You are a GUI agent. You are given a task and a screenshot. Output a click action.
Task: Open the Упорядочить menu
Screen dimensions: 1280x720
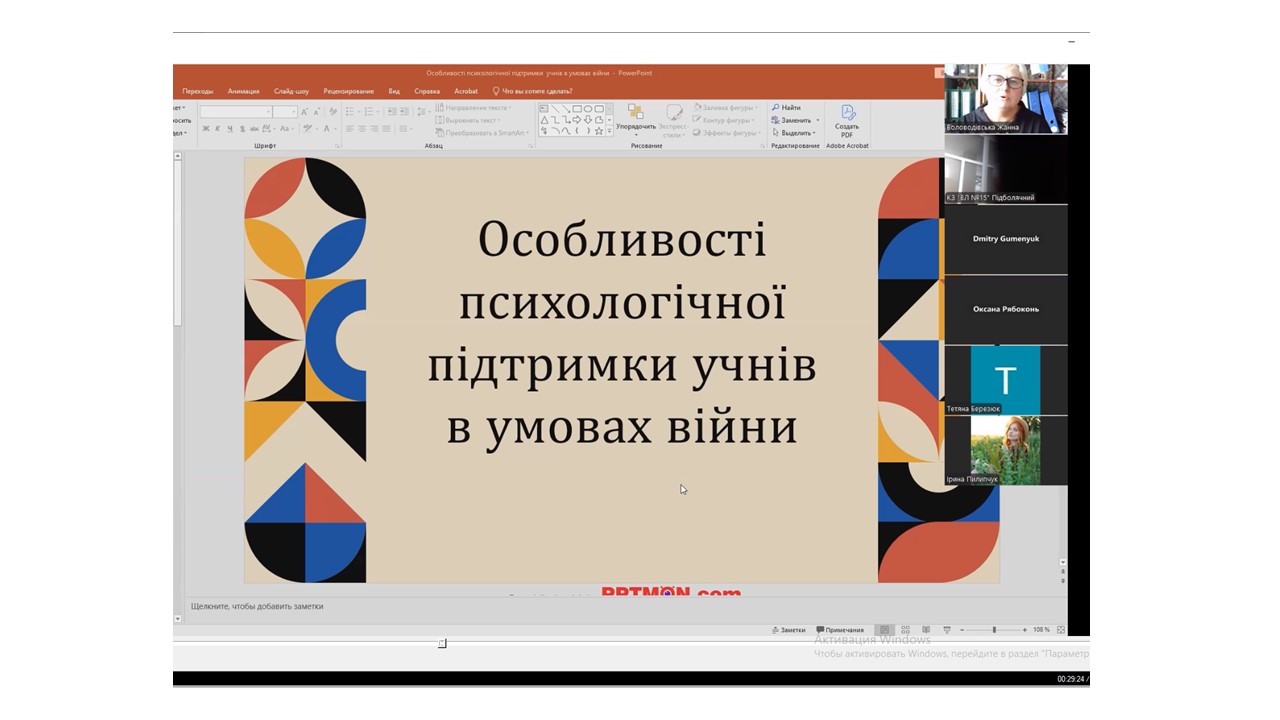pyautogui.click(x=636, y=120)
